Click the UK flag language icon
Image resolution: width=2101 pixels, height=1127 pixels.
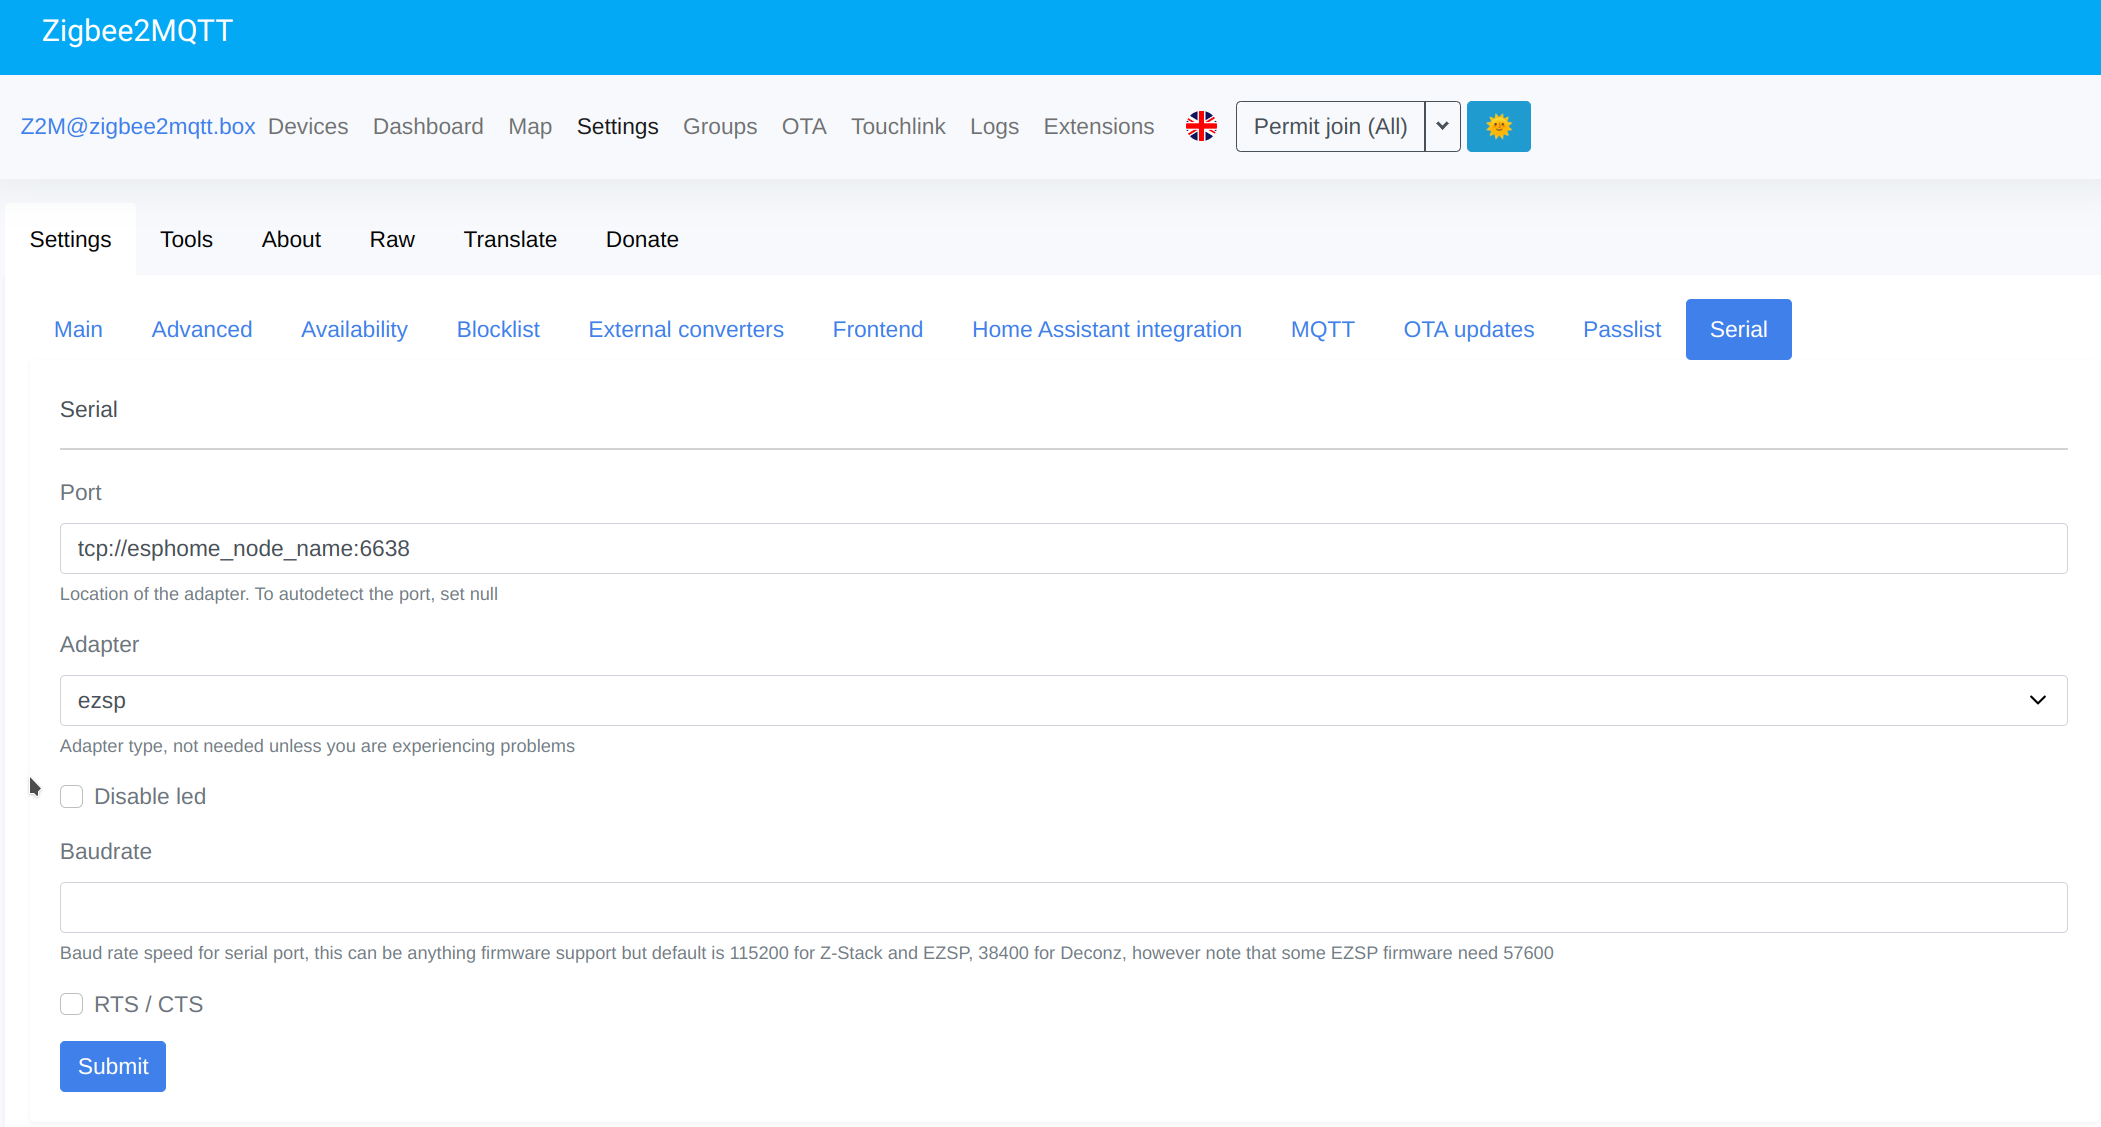(x=1202, y=126)
